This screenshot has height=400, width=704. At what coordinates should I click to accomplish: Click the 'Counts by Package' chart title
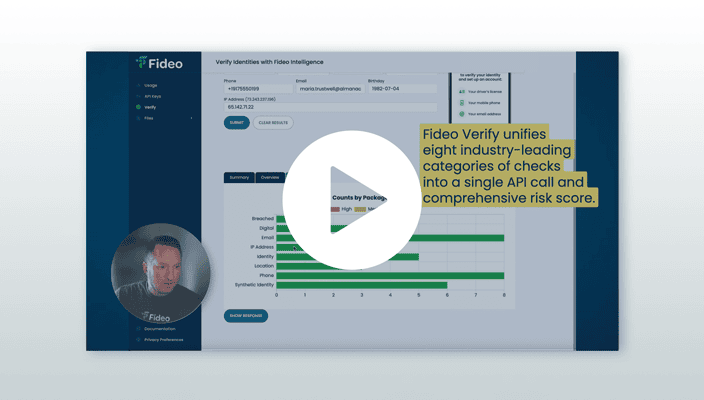359,198
